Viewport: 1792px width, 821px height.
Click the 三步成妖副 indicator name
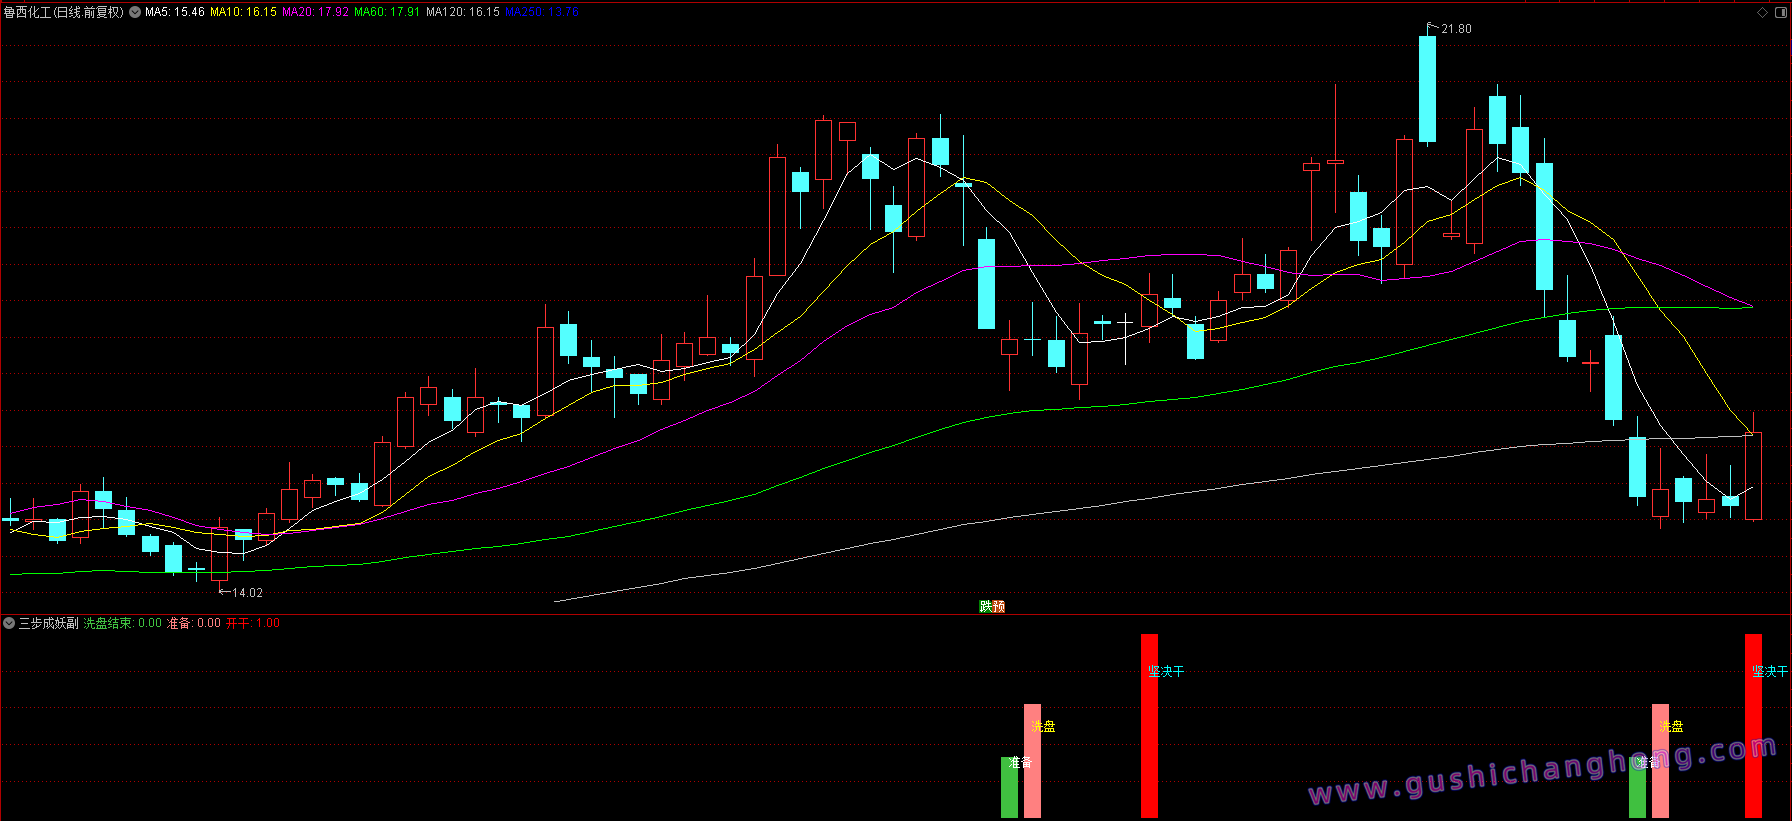48,623
